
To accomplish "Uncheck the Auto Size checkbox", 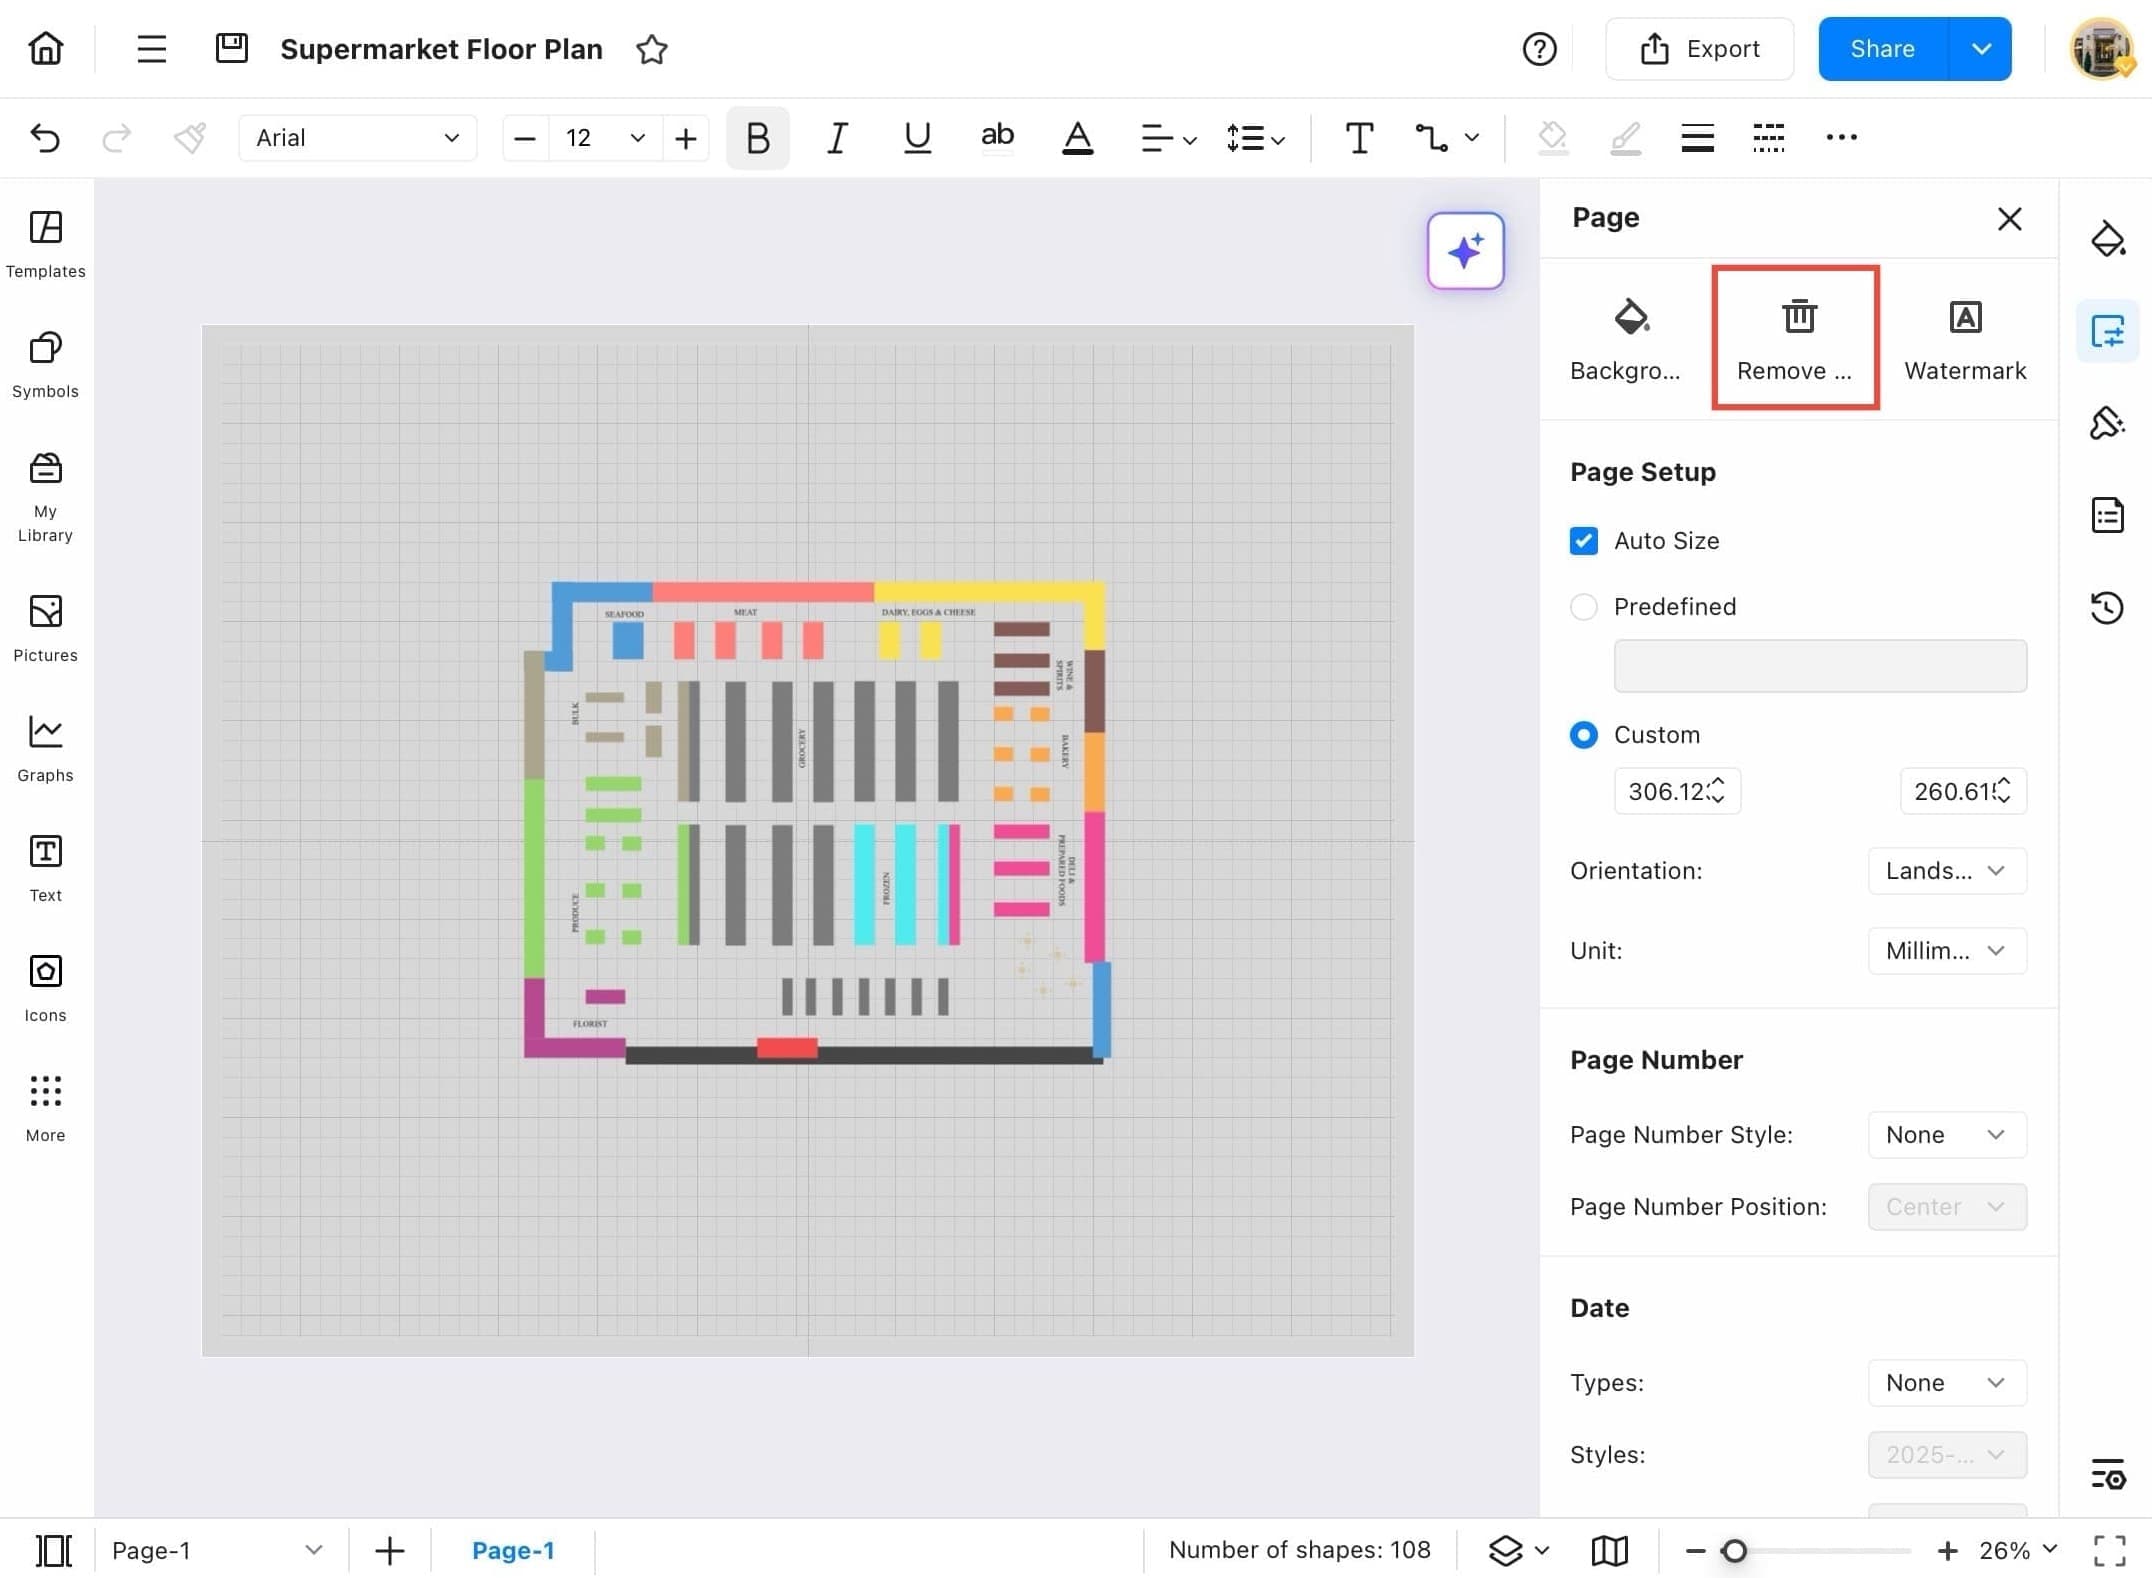I will tap(1583, 541).
